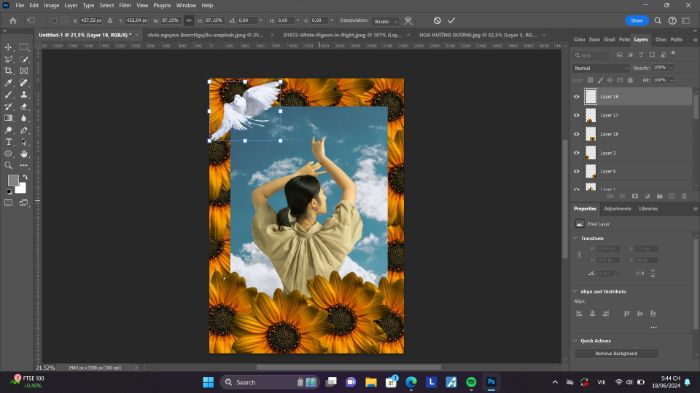Image resolution: width=700 pixels, height=393 pixels.
Task: Open the Opacity value dropdown arrow
Action: point(671,68)
